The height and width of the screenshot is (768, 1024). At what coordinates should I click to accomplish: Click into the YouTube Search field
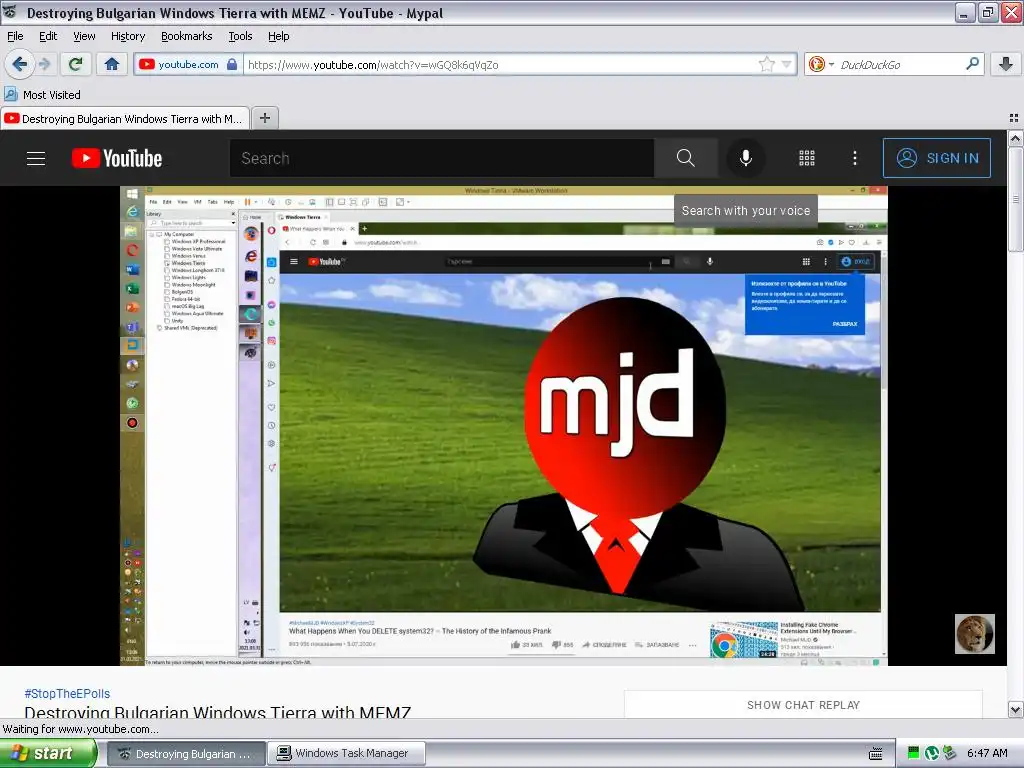[441, 158]
